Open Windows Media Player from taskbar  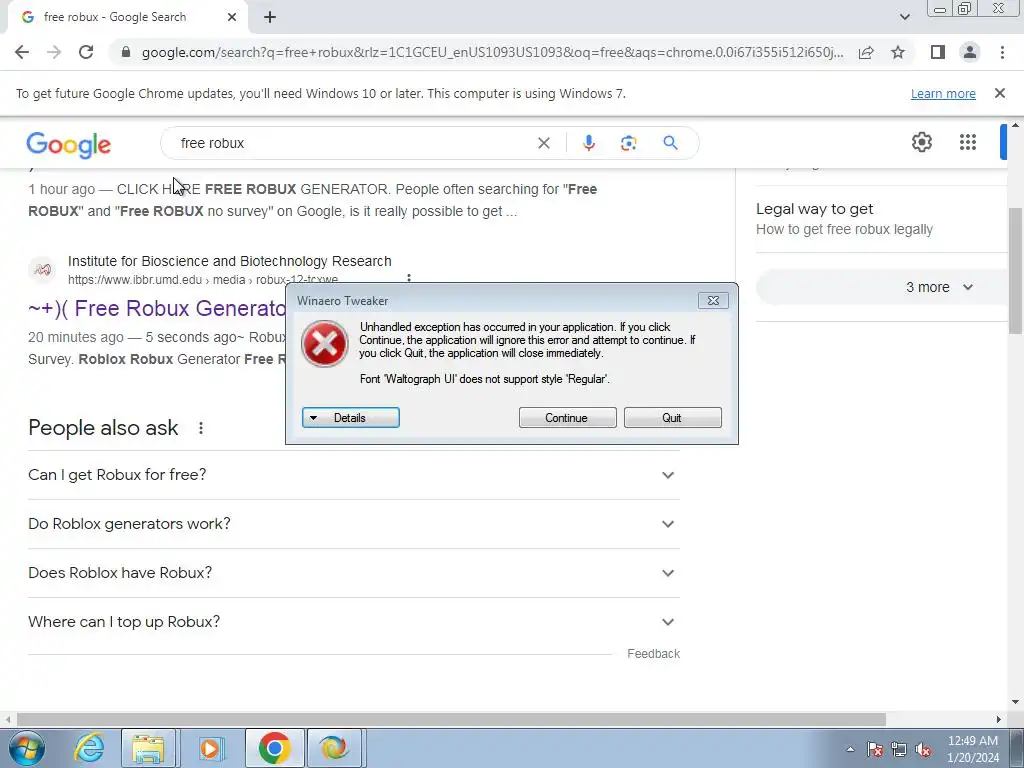211,748
